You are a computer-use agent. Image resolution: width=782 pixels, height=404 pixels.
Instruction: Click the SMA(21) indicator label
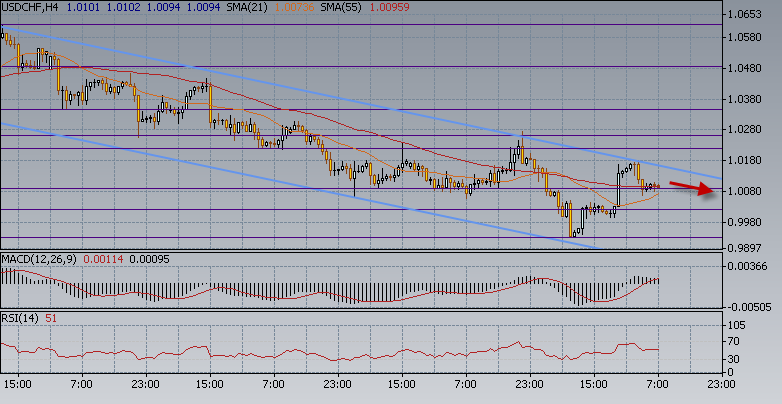[x=245, y=7]
